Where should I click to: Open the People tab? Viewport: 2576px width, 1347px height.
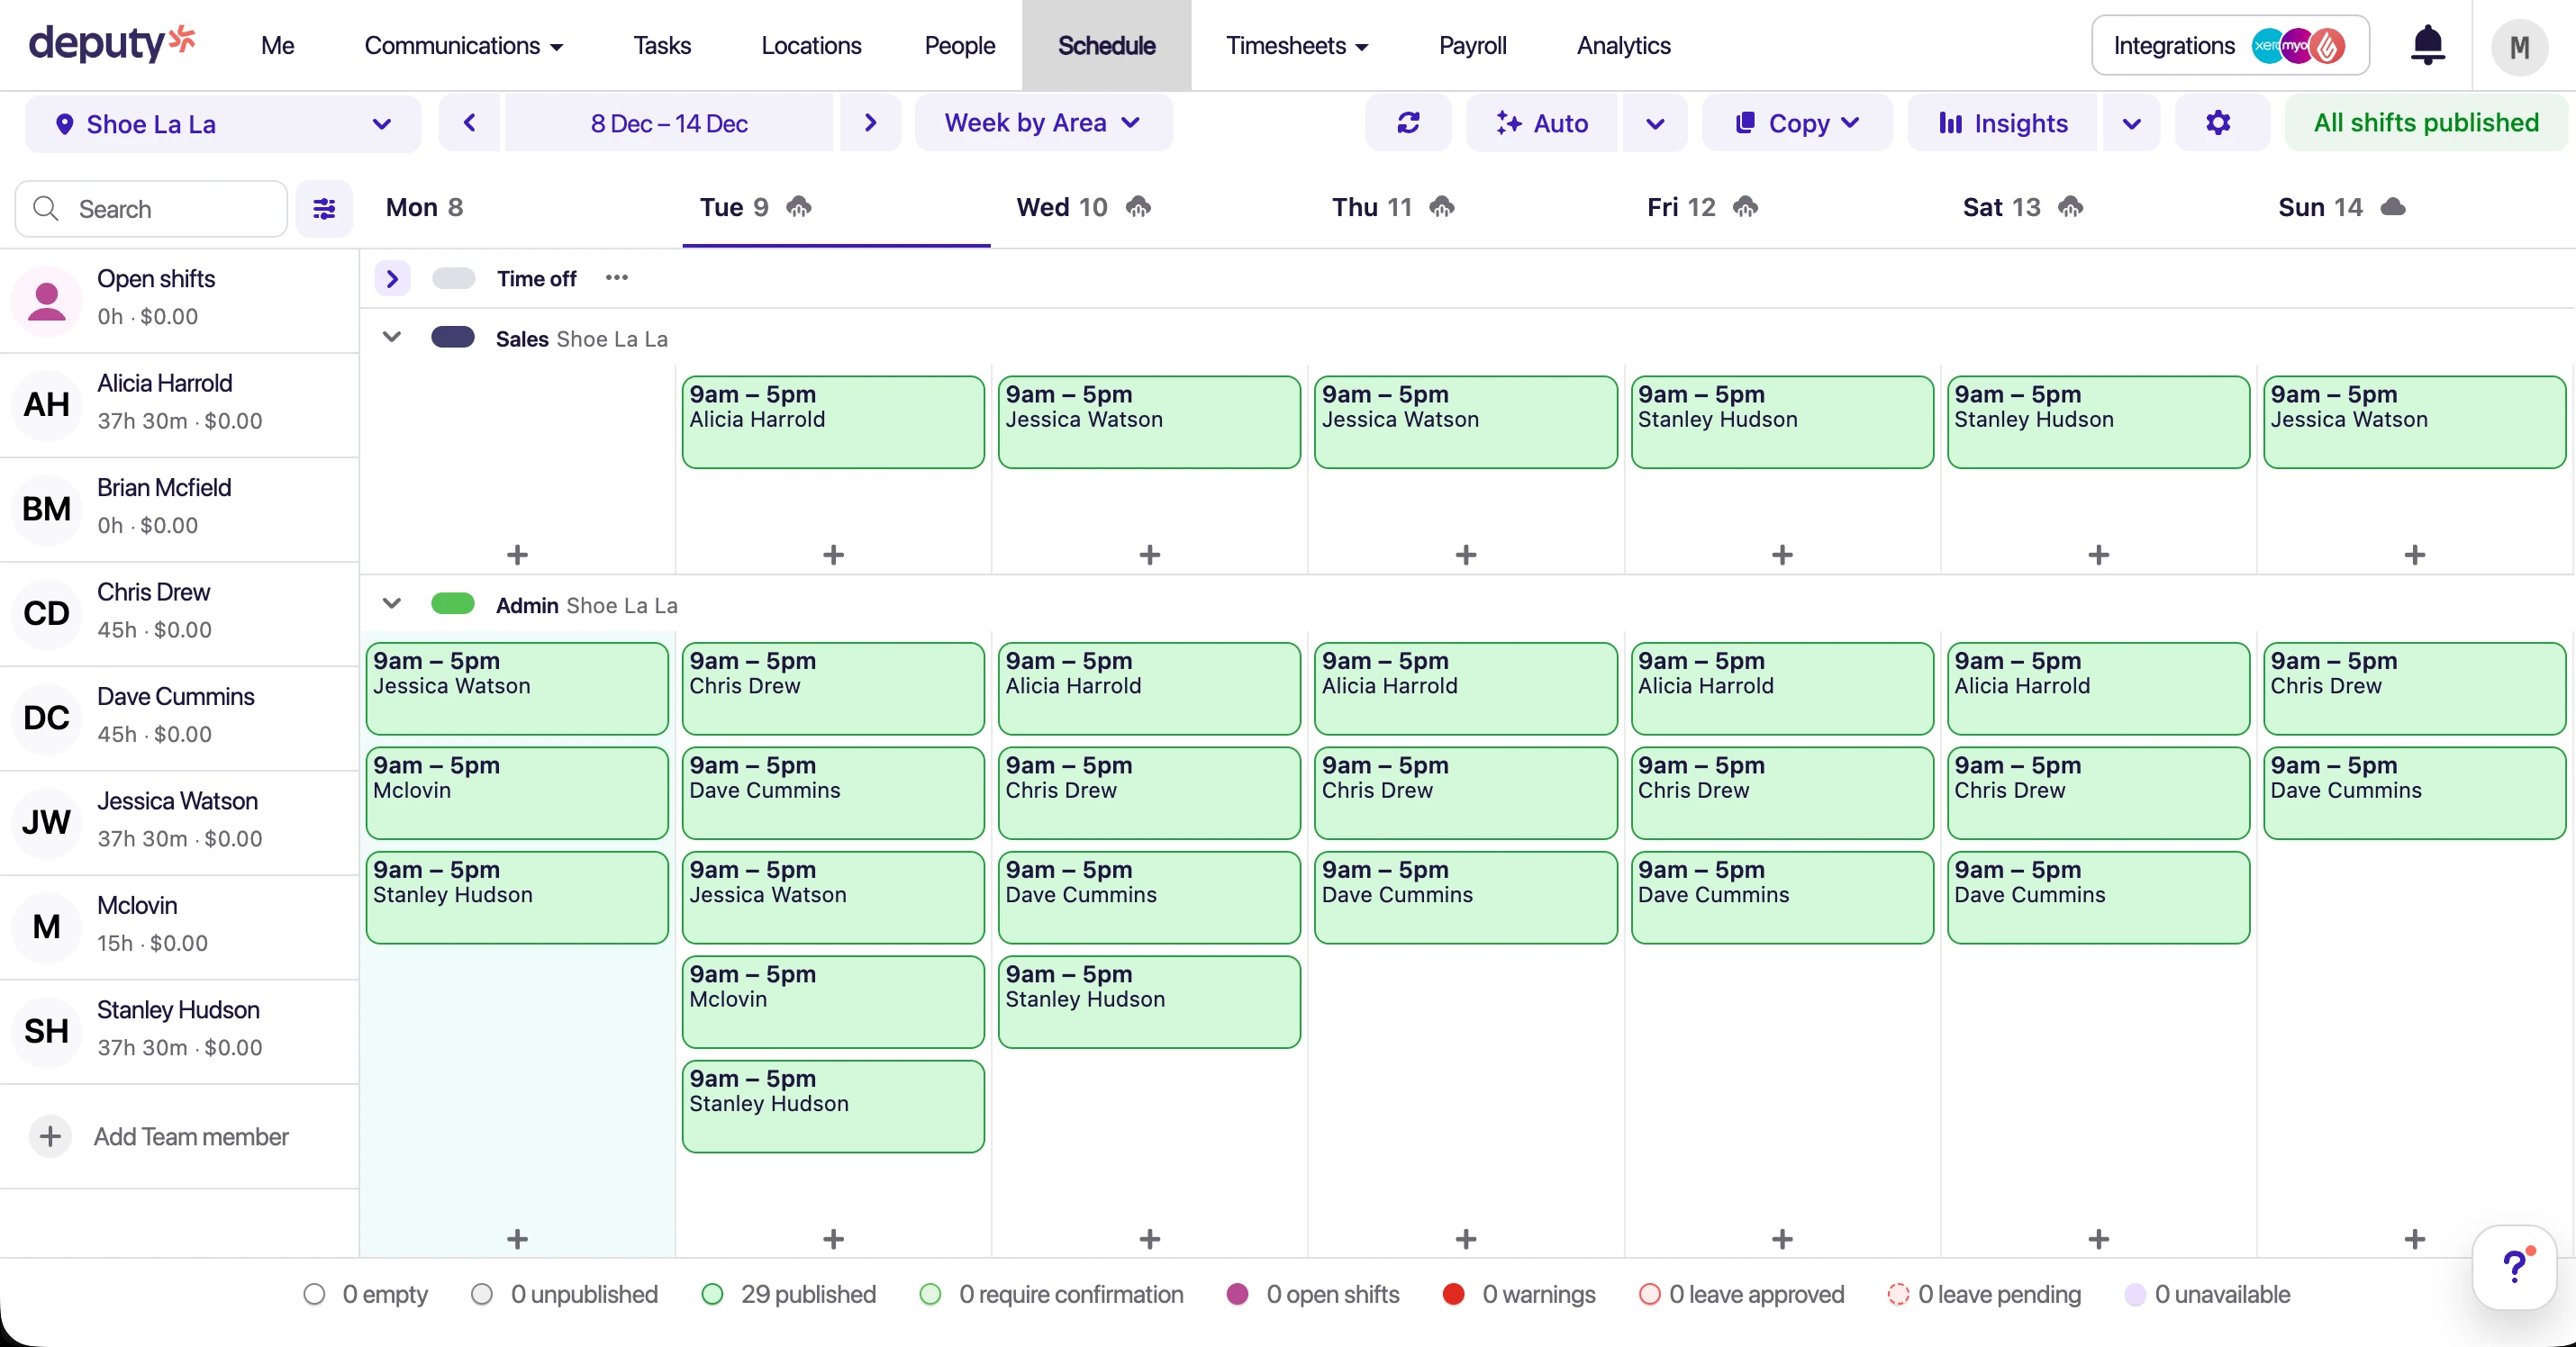pos(959,45)
